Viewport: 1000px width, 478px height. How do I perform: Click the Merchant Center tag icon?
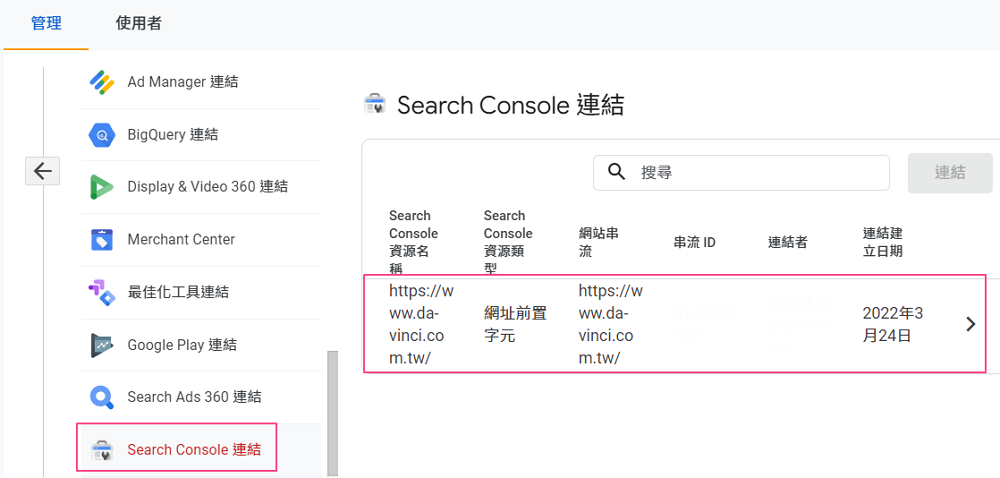[102, 240]
